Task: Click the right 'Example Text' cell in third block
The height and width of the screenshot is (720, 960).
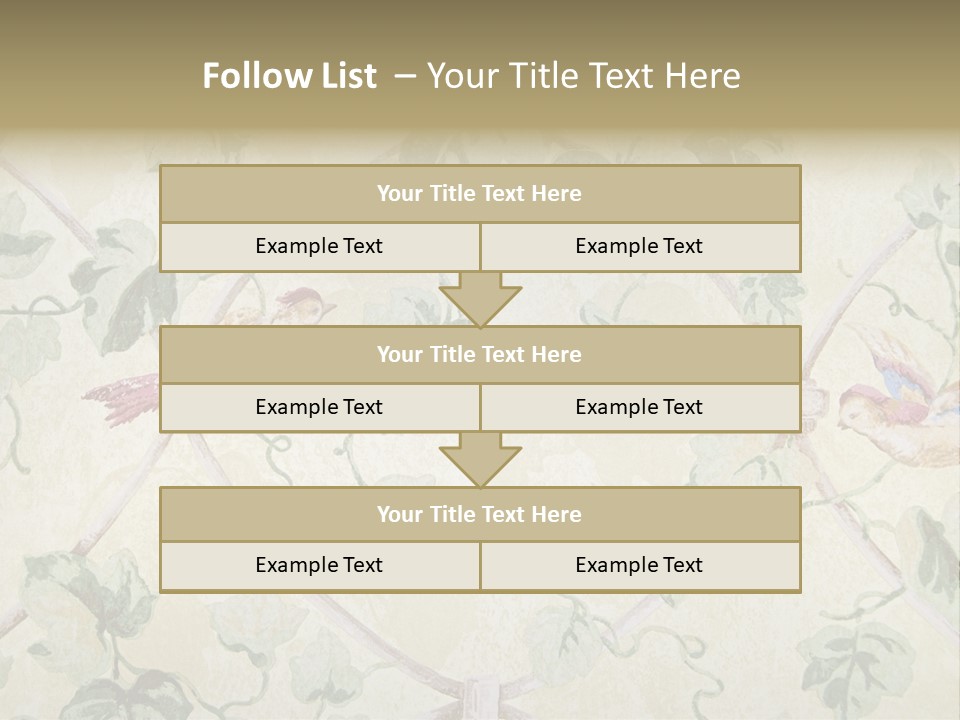Action: tap(640, 566)
